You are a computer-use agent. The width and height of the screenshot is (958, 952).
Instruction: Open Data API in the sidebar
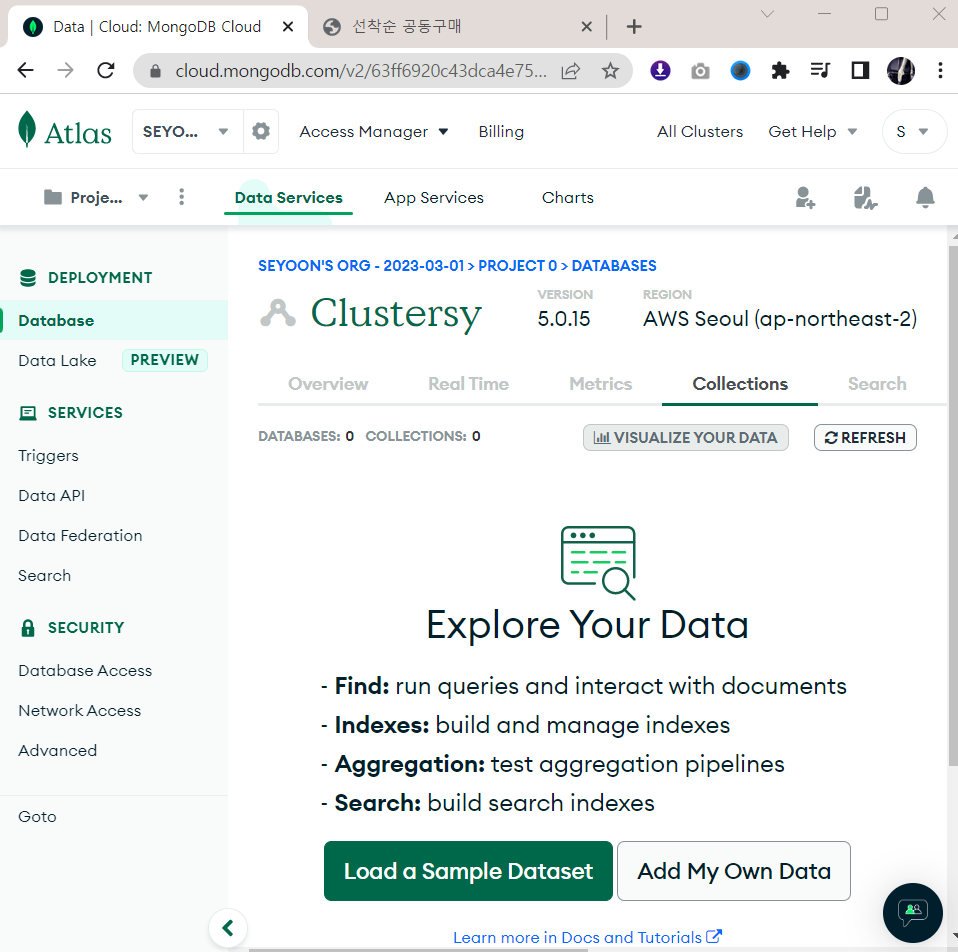[x=51, y=496]
